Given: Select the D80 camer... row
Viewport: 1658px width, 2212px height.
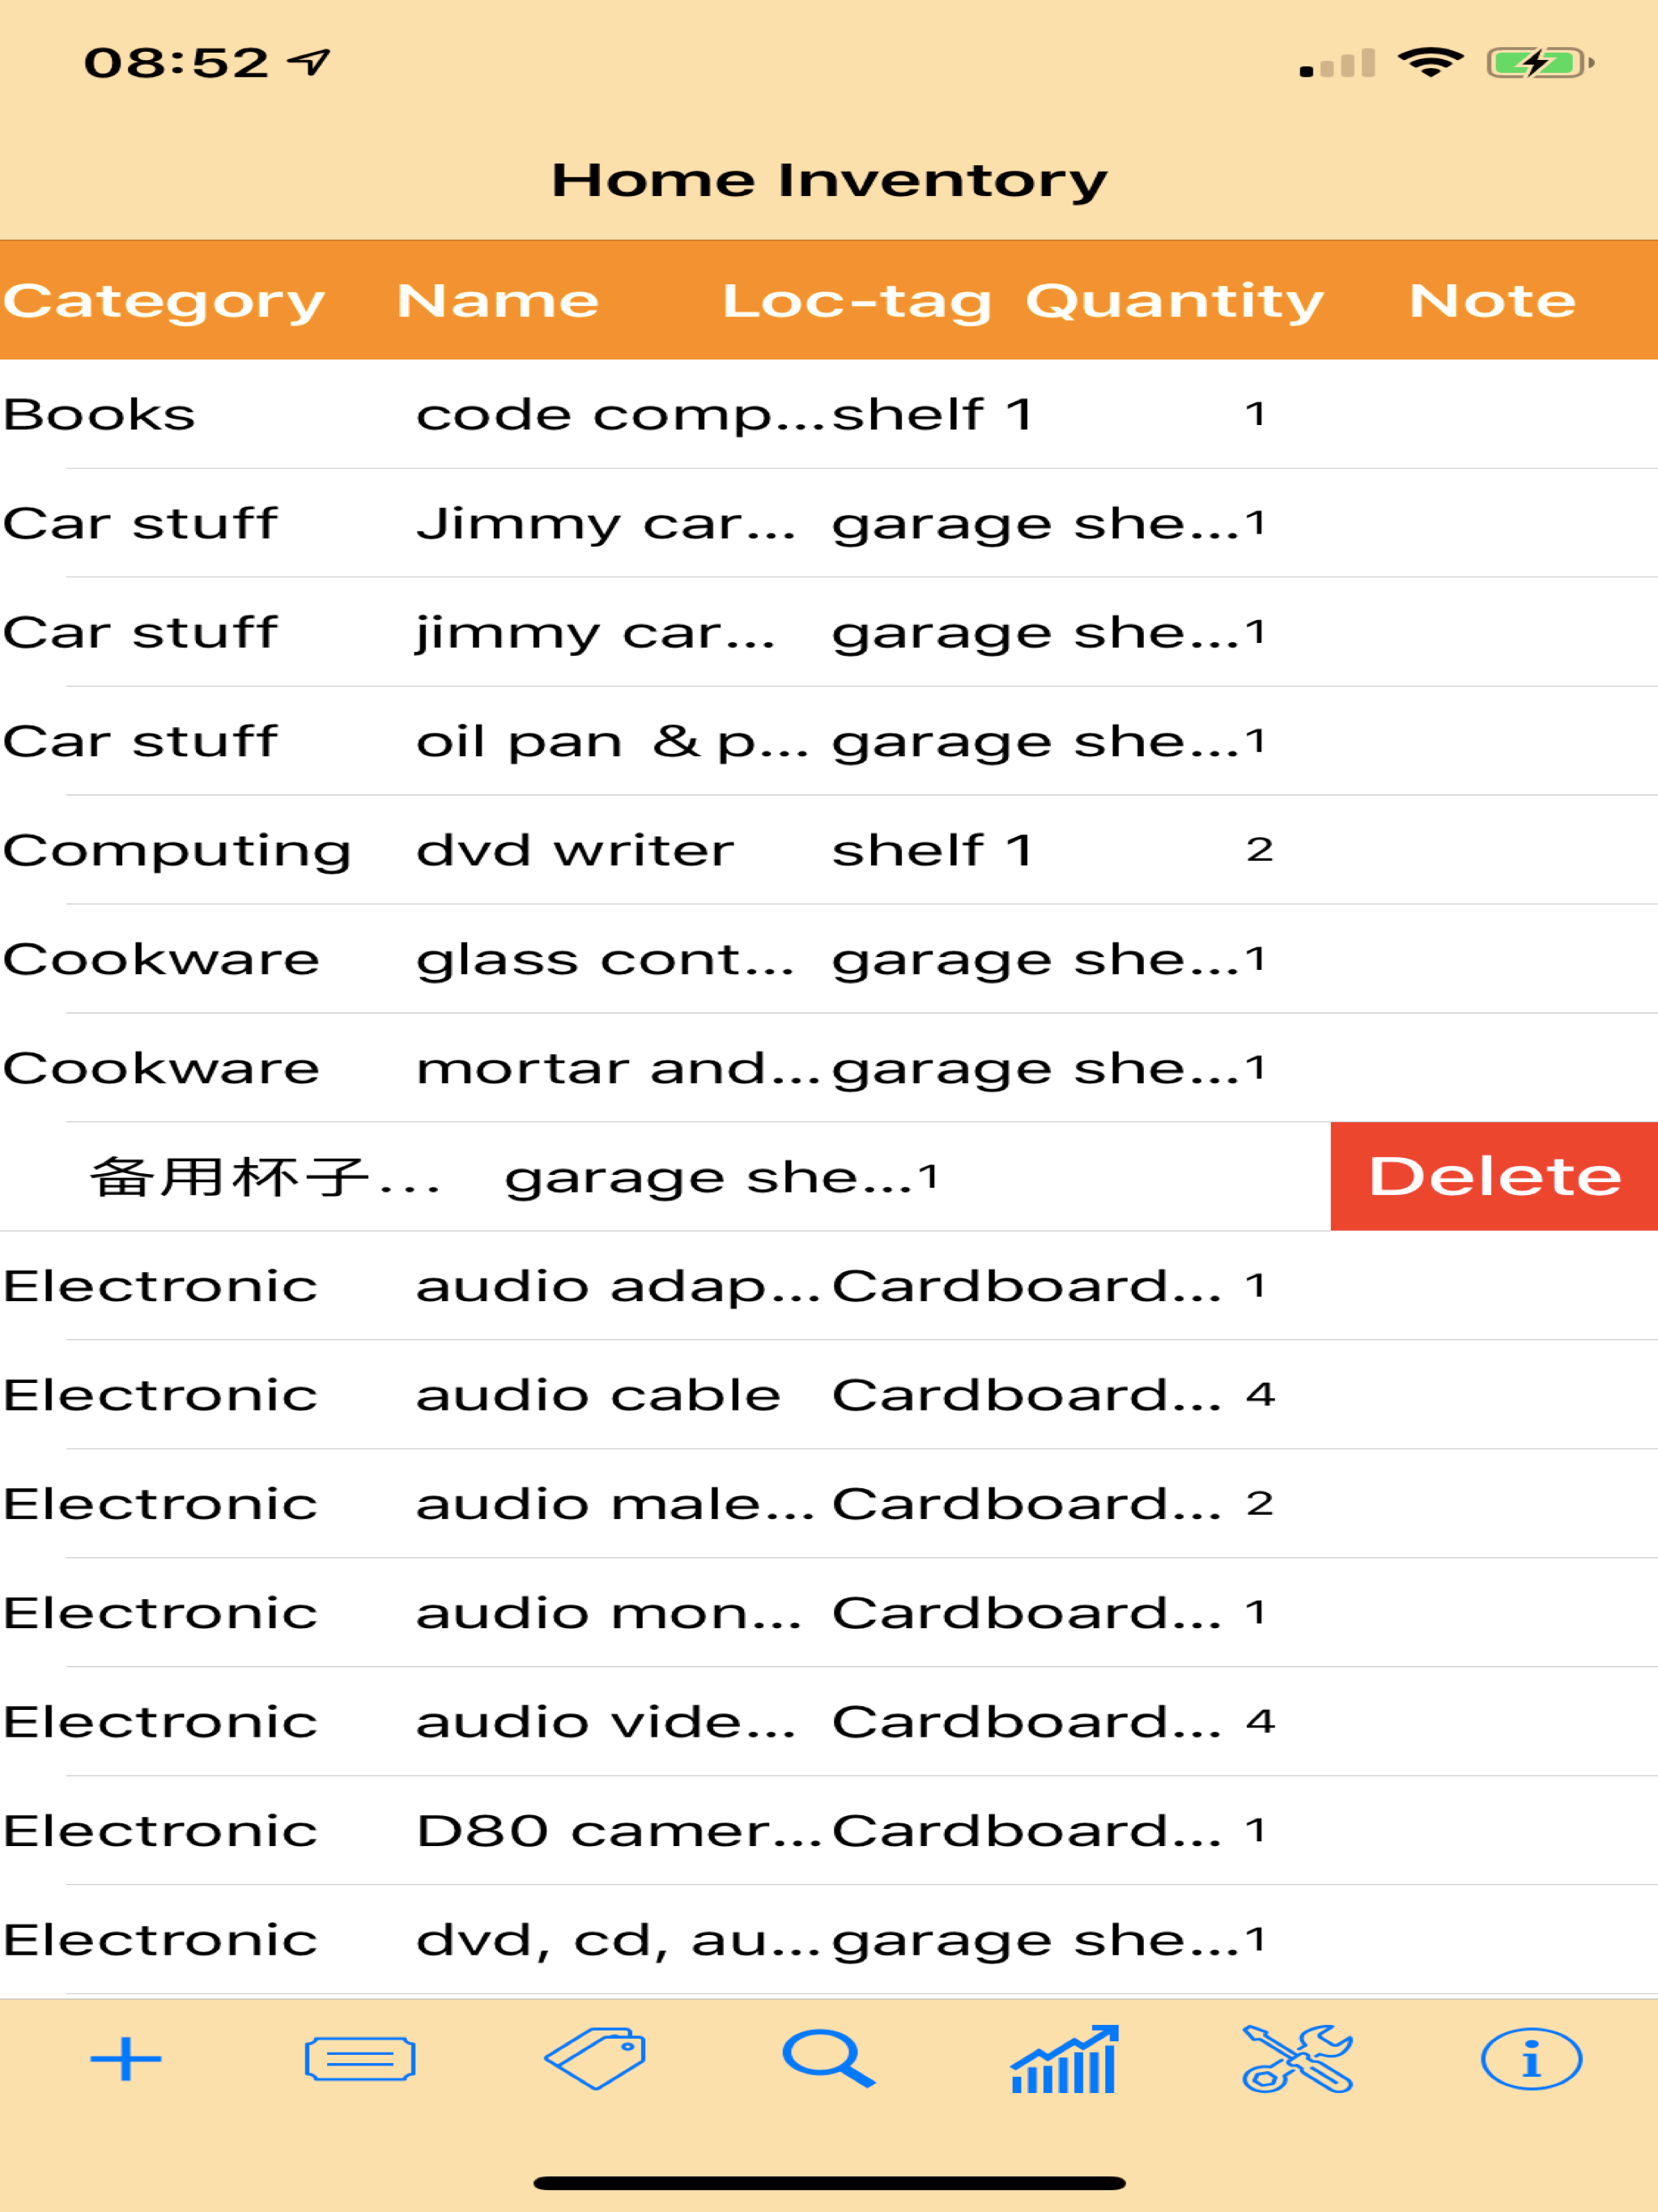Looking at the screenshot, I should tap(829, 1831).
